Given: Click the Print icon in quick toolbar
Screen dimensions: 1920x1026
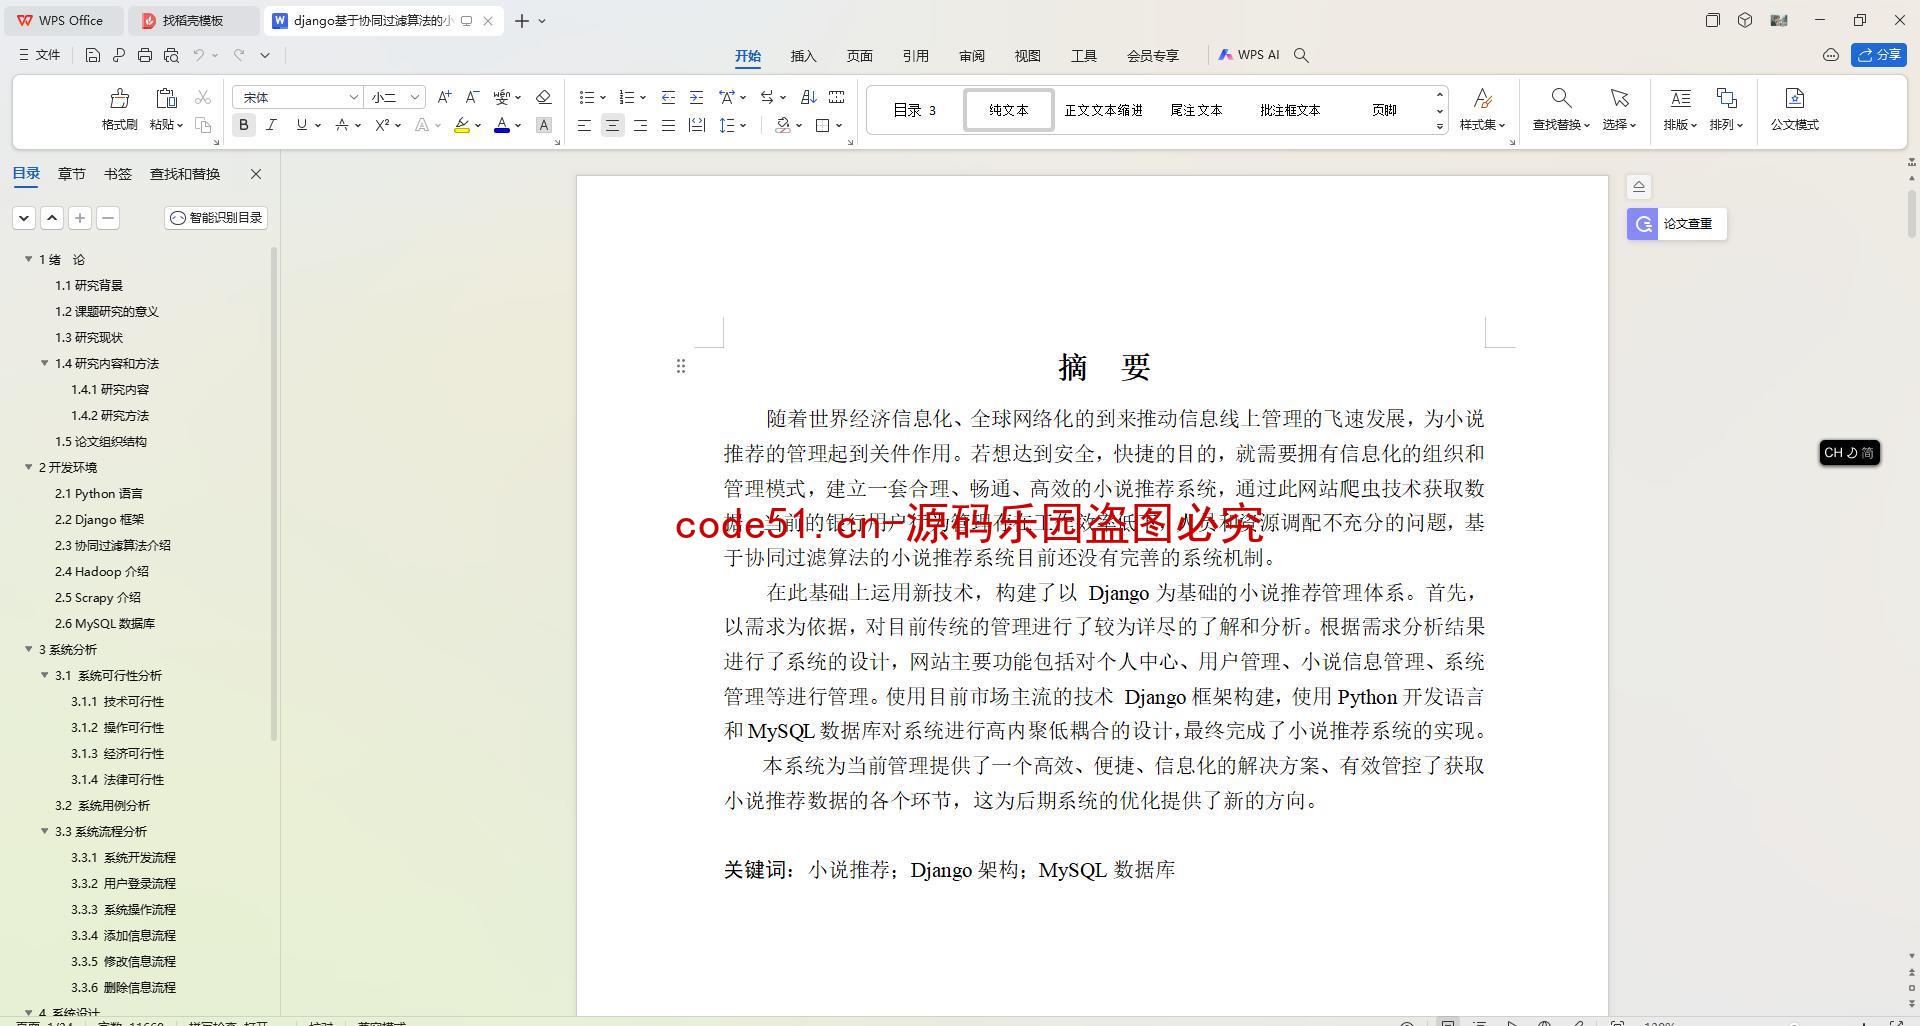Looking at the screenshot, I should click(145, 55).
